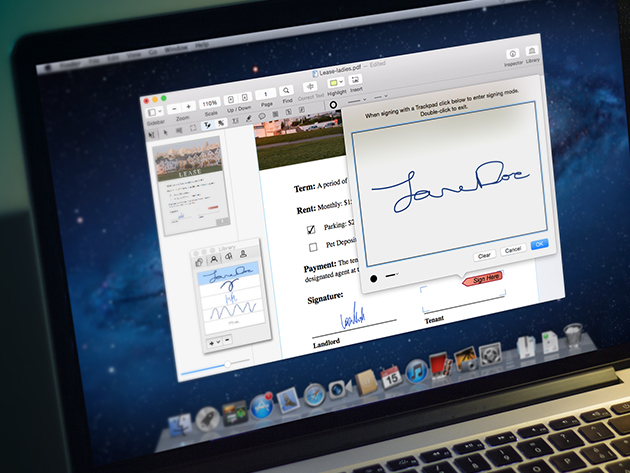Click the Lease page thumbnail in sidebar
This screenshot has height=473, width=630.
[188, 182]
